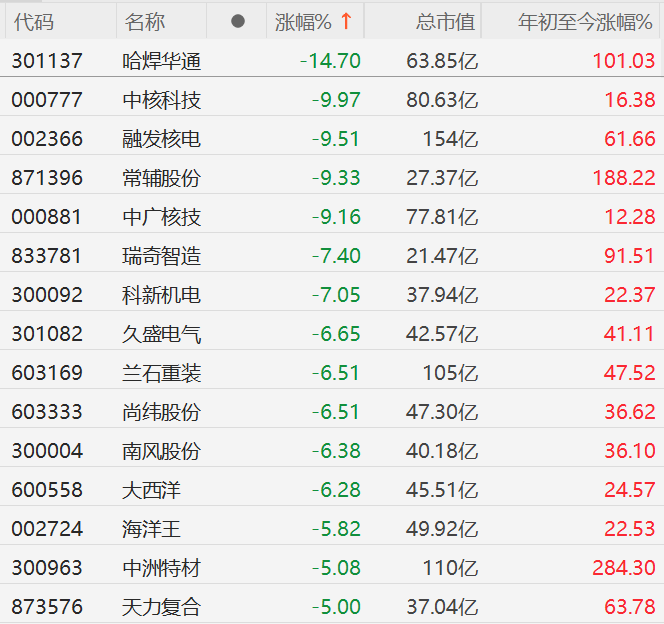The height and width of the screenshot is (624, 664).
Task: Click year-to-date value 91.51
Action: click(630, 256)
